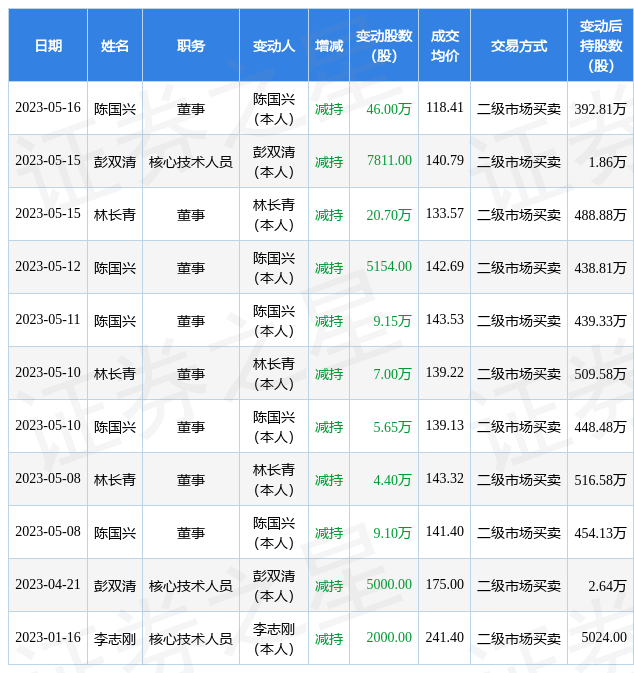Image resolution: width=634 pixels, height=673 pixels.
Task: Click the 变动股数(股) column header
Action: [384, 45]
